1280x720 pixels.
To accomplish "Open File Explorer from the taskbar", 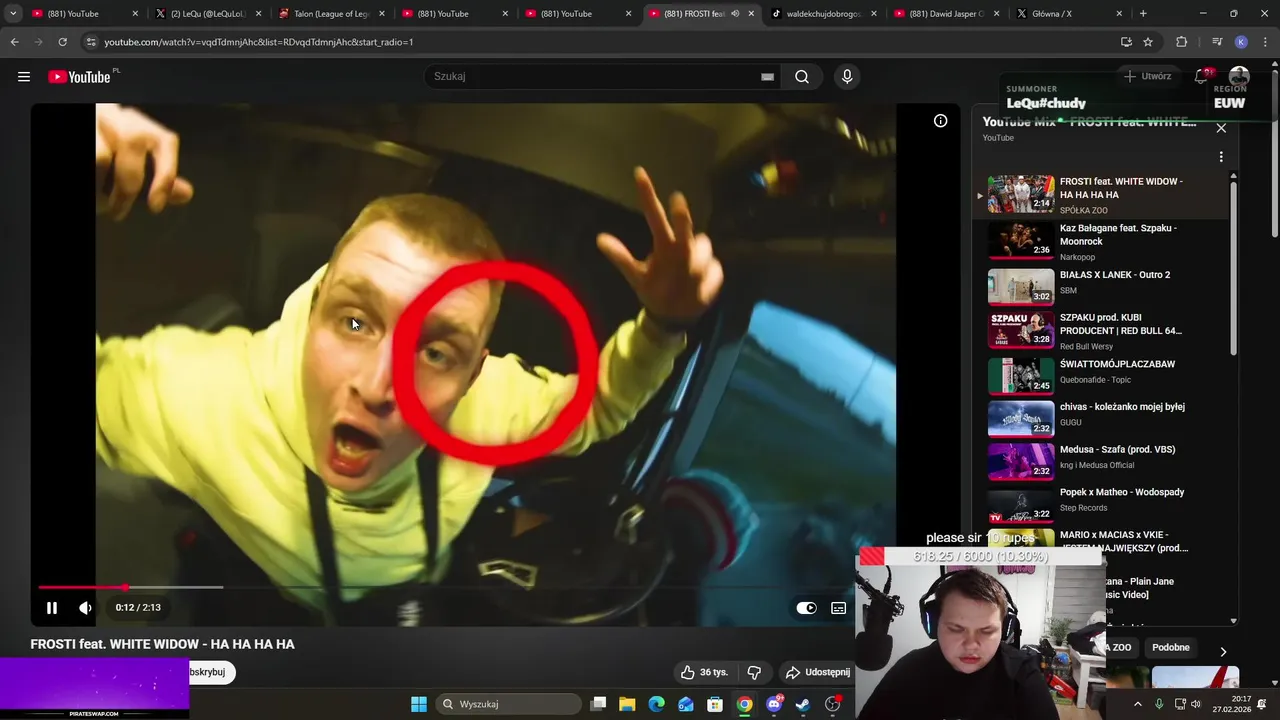I will pyautogui.click(x=627, y=704).
